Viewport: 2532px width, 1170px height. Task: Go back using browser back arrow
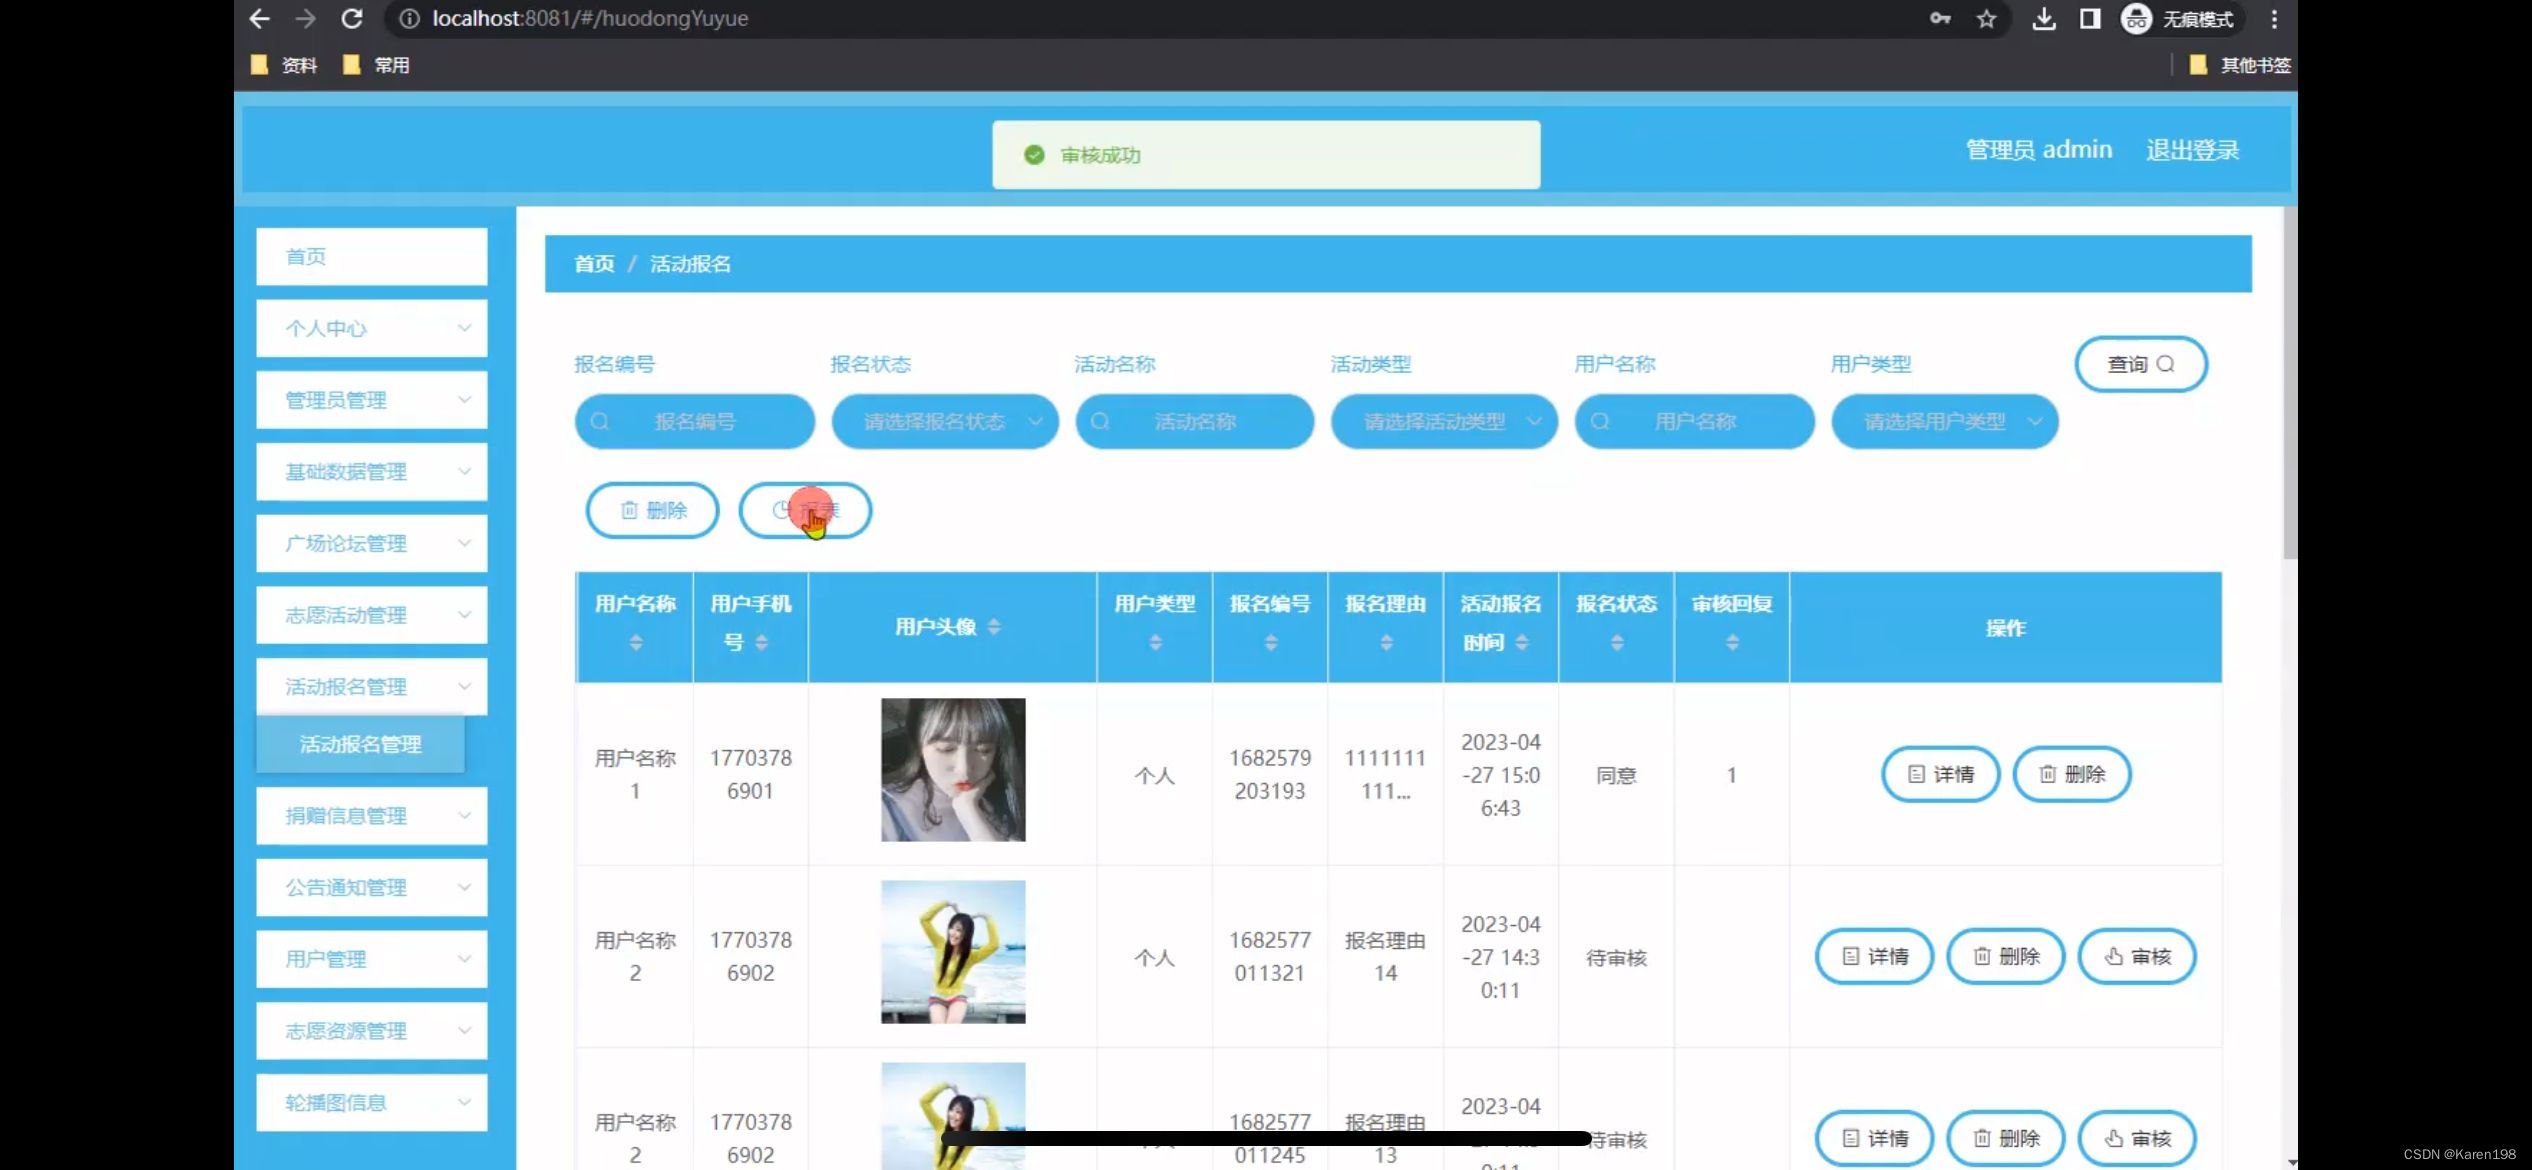tap(259, 18)
